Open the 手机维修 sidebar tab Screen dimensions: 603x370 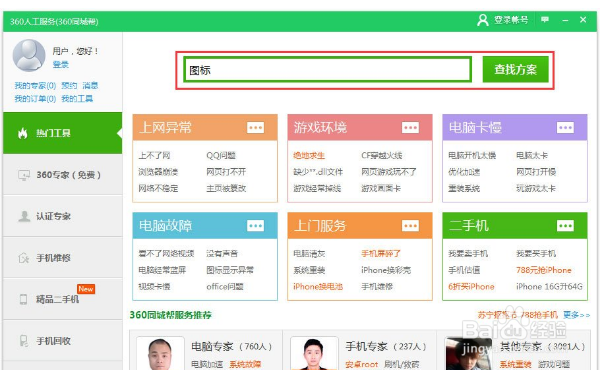point(63,258)
